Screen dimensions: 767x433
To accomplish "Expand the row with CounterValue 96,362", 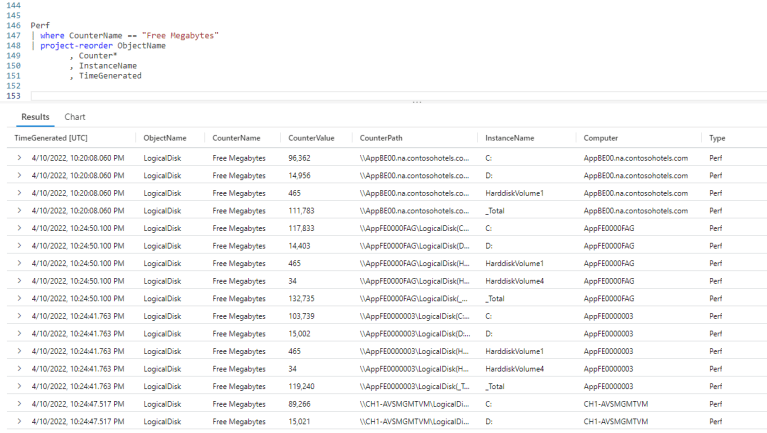I will pos(19,158).
